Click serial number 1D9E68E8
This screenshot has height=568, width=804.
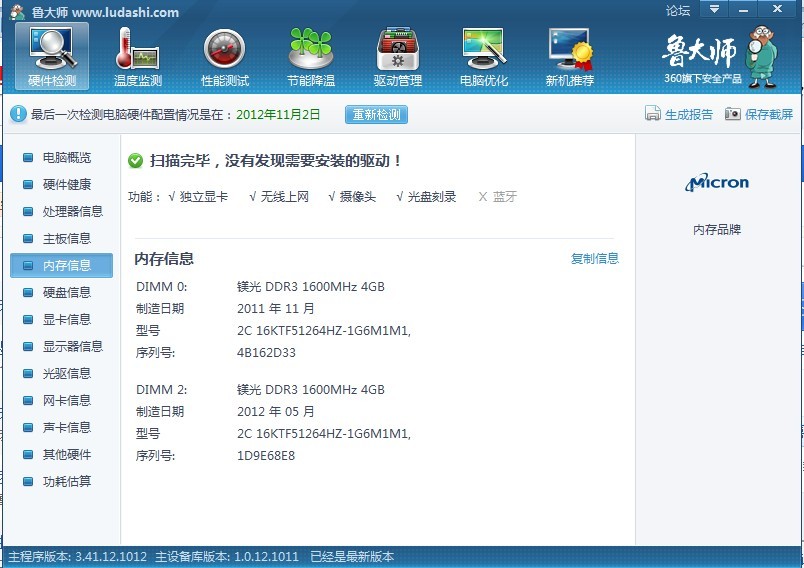point(266,456)
